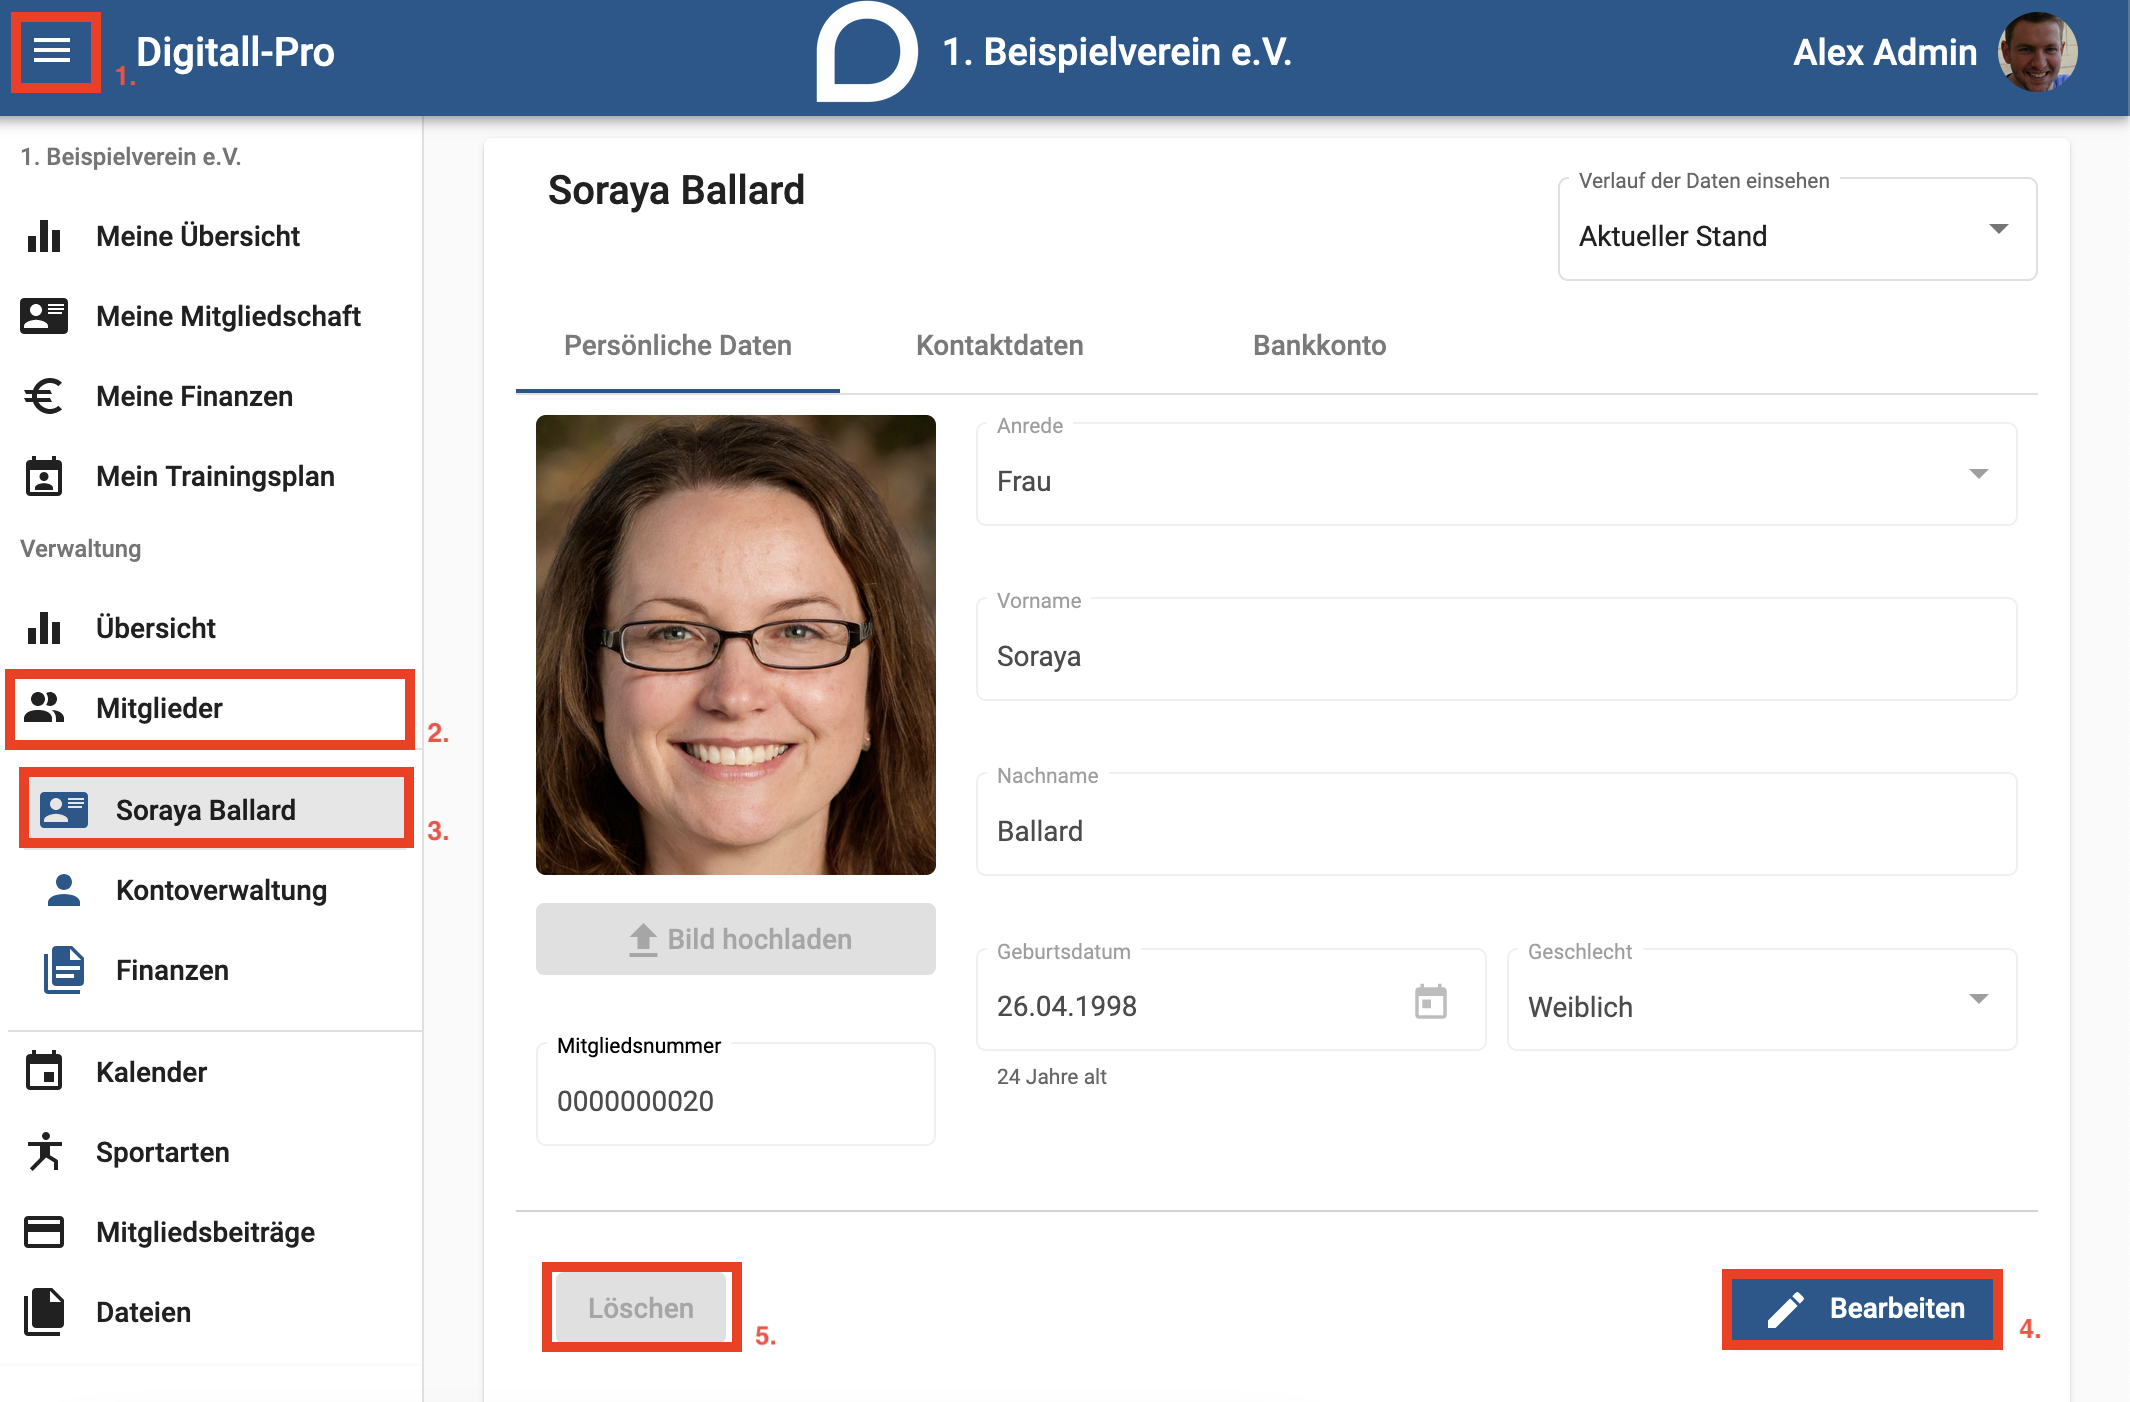Open Verwaltung Übersicht entry
The width and height of the screenshot is (2130, 1402).
click(x=211, y=628)
